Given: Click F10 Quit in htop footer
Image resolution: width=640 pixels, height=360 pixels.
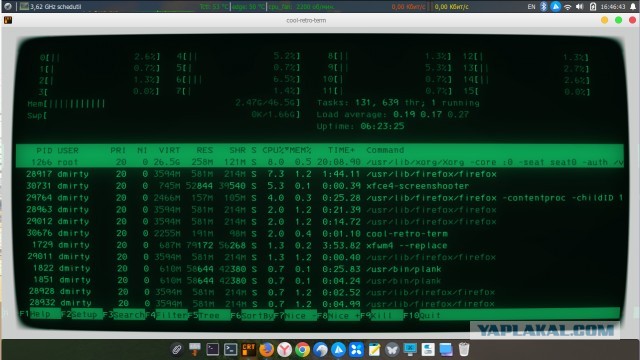Looking at the screenshot, I should pos(422,315).
